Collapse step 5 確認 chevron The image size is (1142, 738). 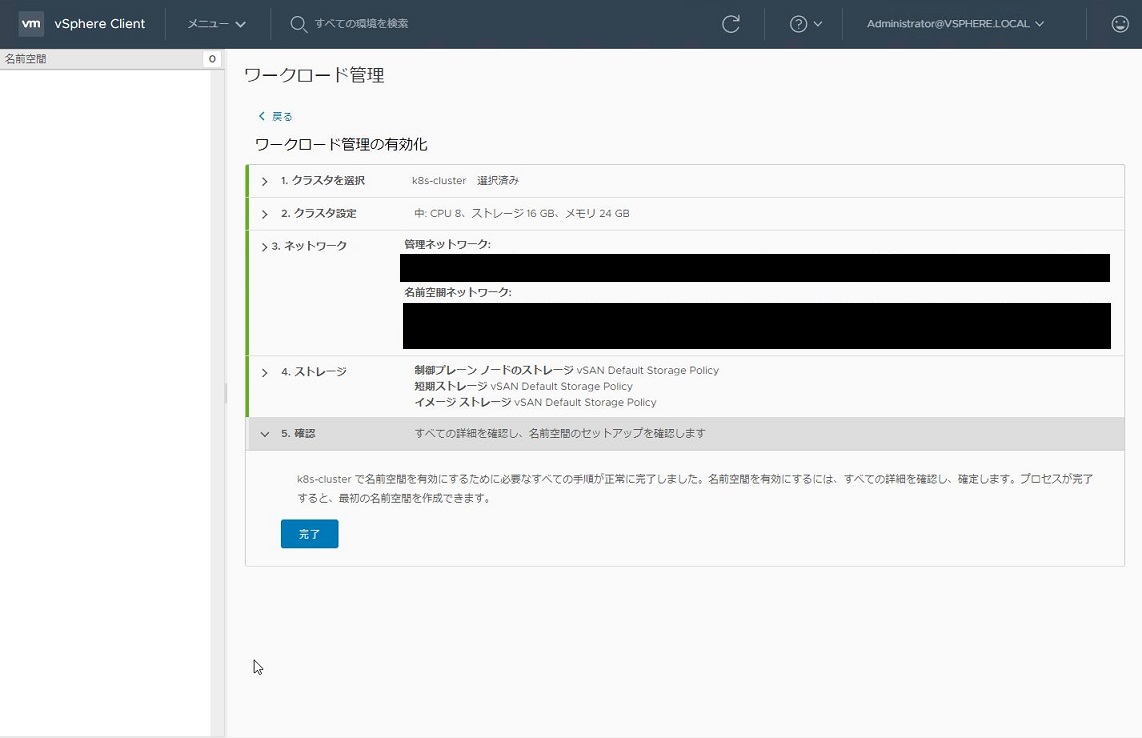point(264,434)
